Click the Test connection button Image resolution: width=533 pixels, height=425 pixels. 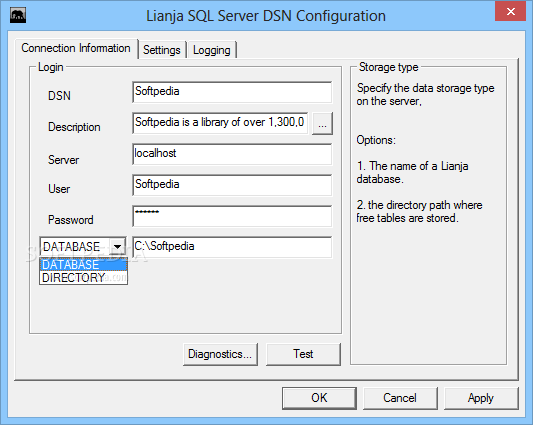click(x=303, y=354)
